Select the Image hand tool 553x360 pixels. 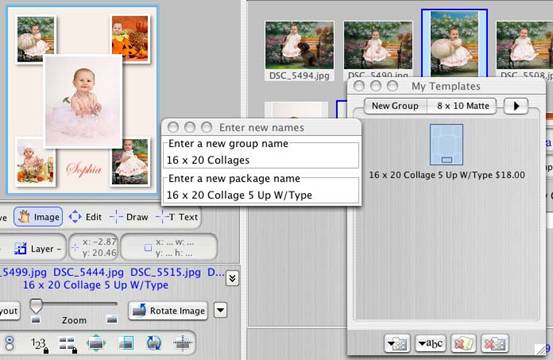38,217
